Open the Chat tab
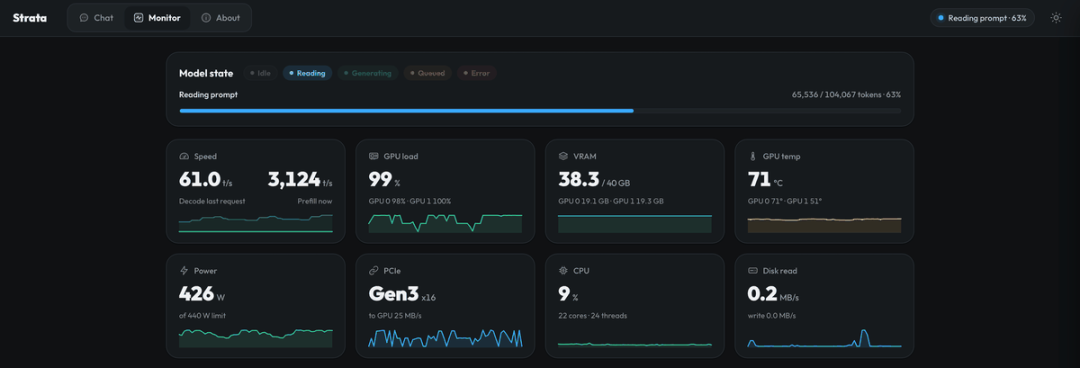1080x368 pixels. click(x=96, y=18)
